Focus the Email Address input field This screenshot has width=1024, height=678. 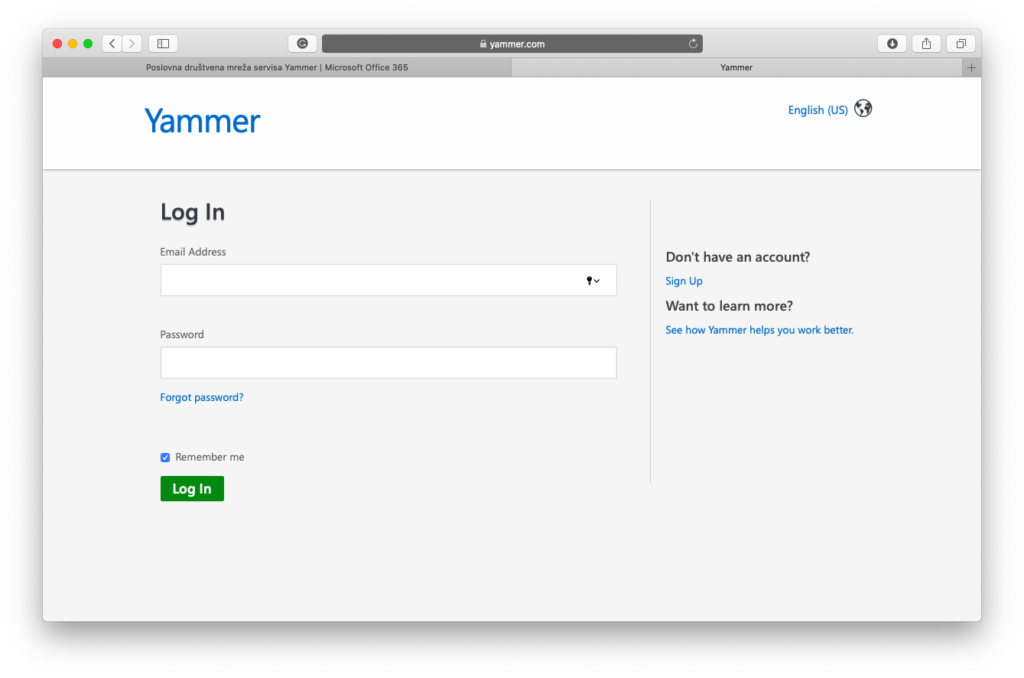370,281
